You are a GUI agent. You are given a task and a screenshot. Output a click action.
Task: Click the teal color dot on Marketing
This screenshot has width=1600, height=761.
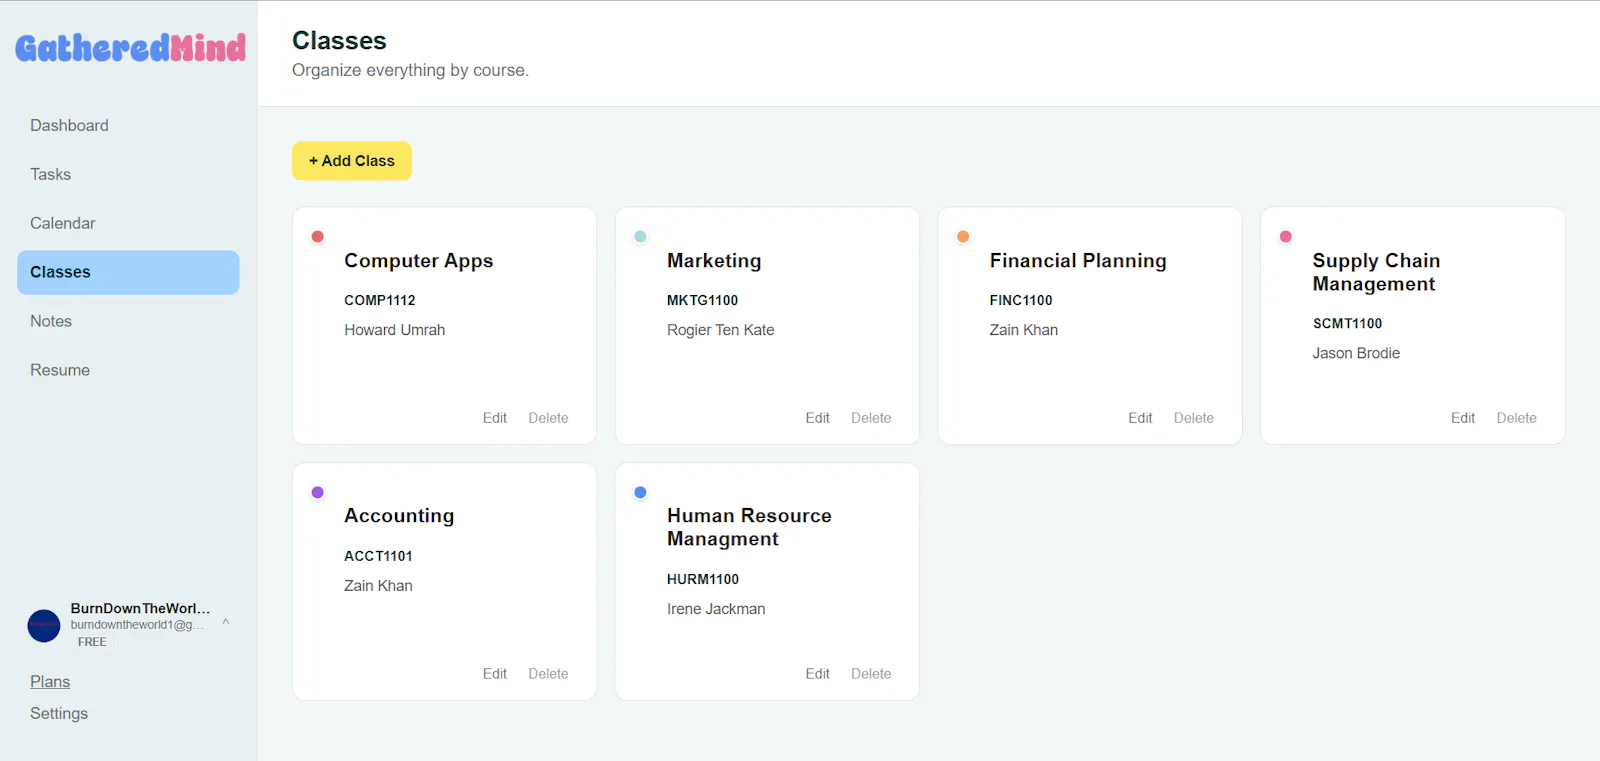coord(641,237)
